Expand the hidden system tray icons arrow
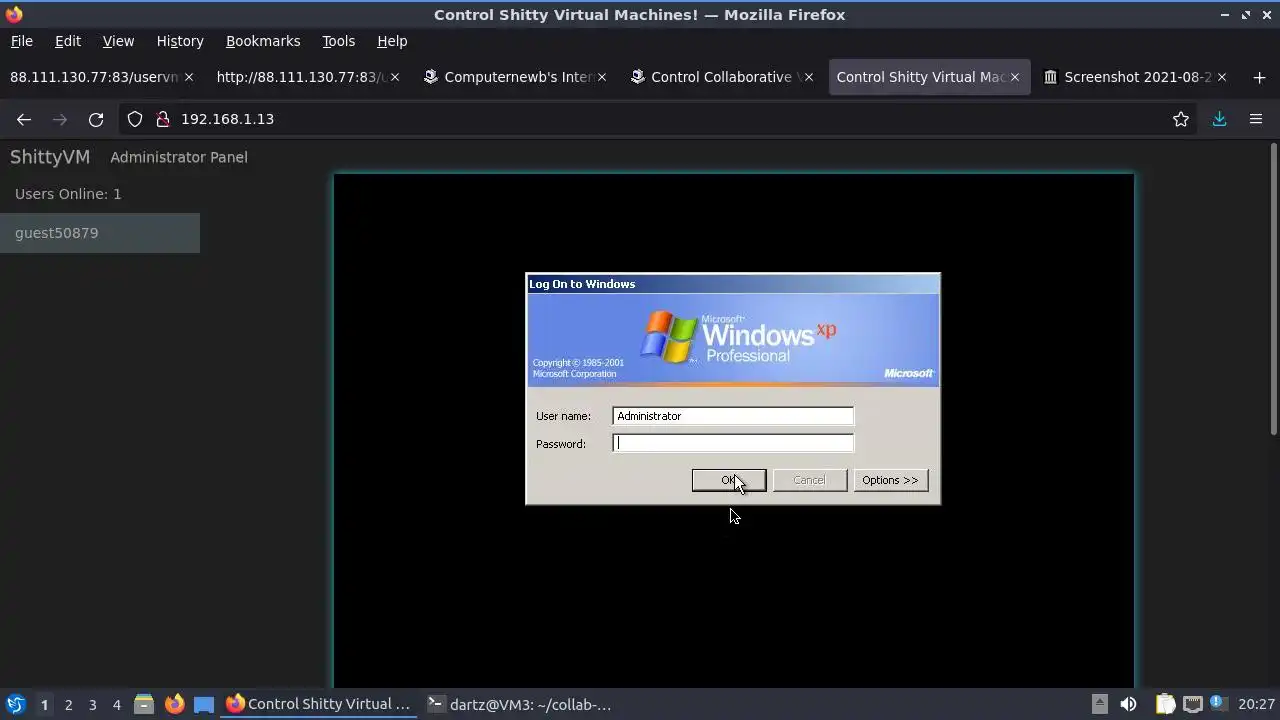 click(1099, 704)
